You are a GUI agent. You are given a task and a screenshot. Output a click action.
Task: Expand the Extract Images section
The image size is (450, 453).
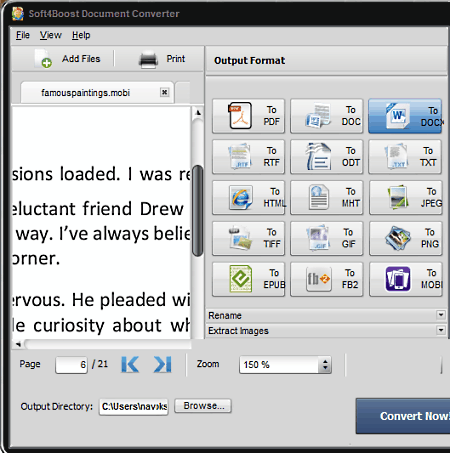point(326,331)
